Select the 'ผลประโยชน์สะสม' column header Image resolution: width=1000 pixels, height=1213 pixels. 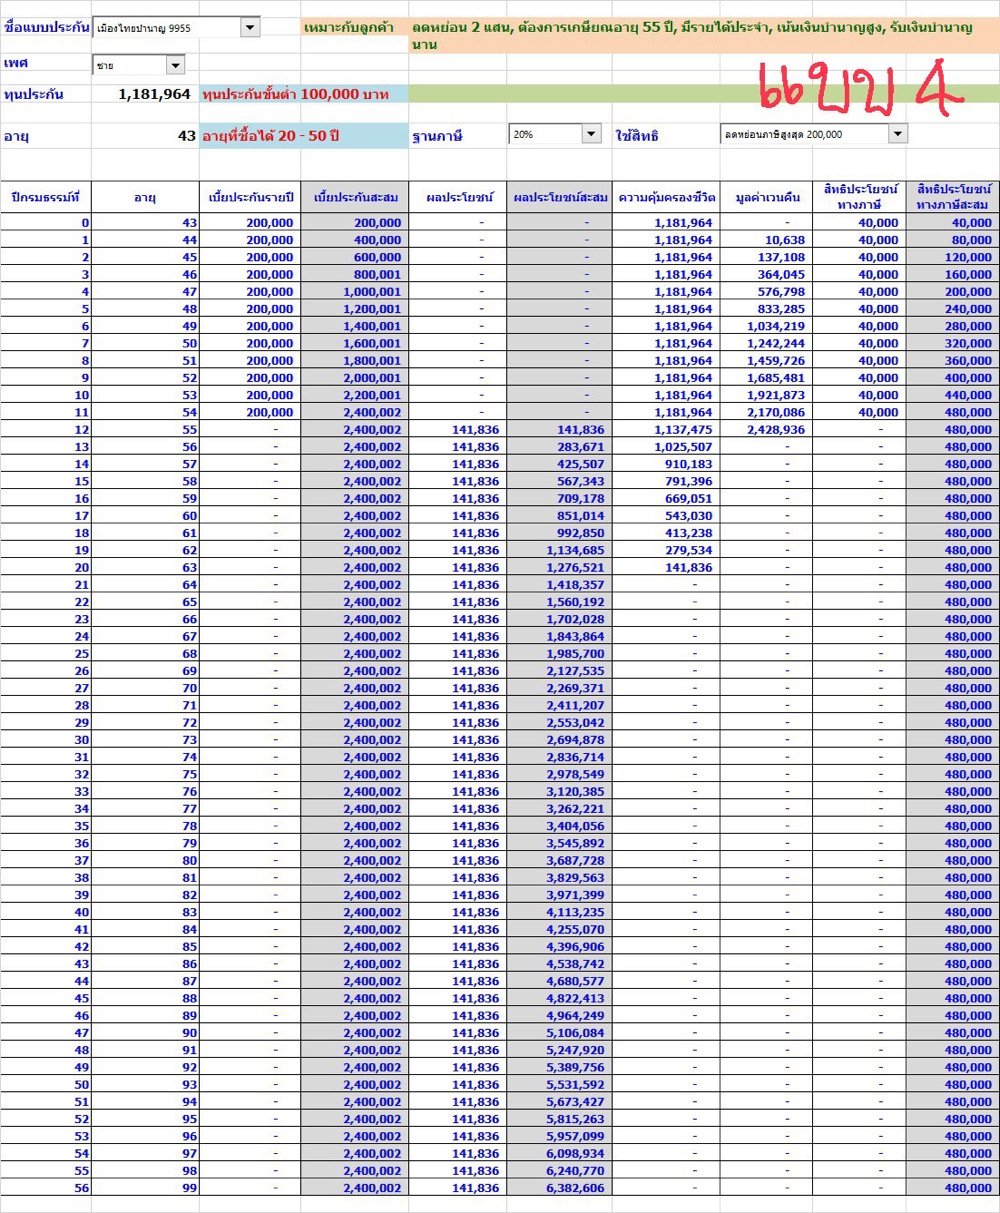(559, 197)
